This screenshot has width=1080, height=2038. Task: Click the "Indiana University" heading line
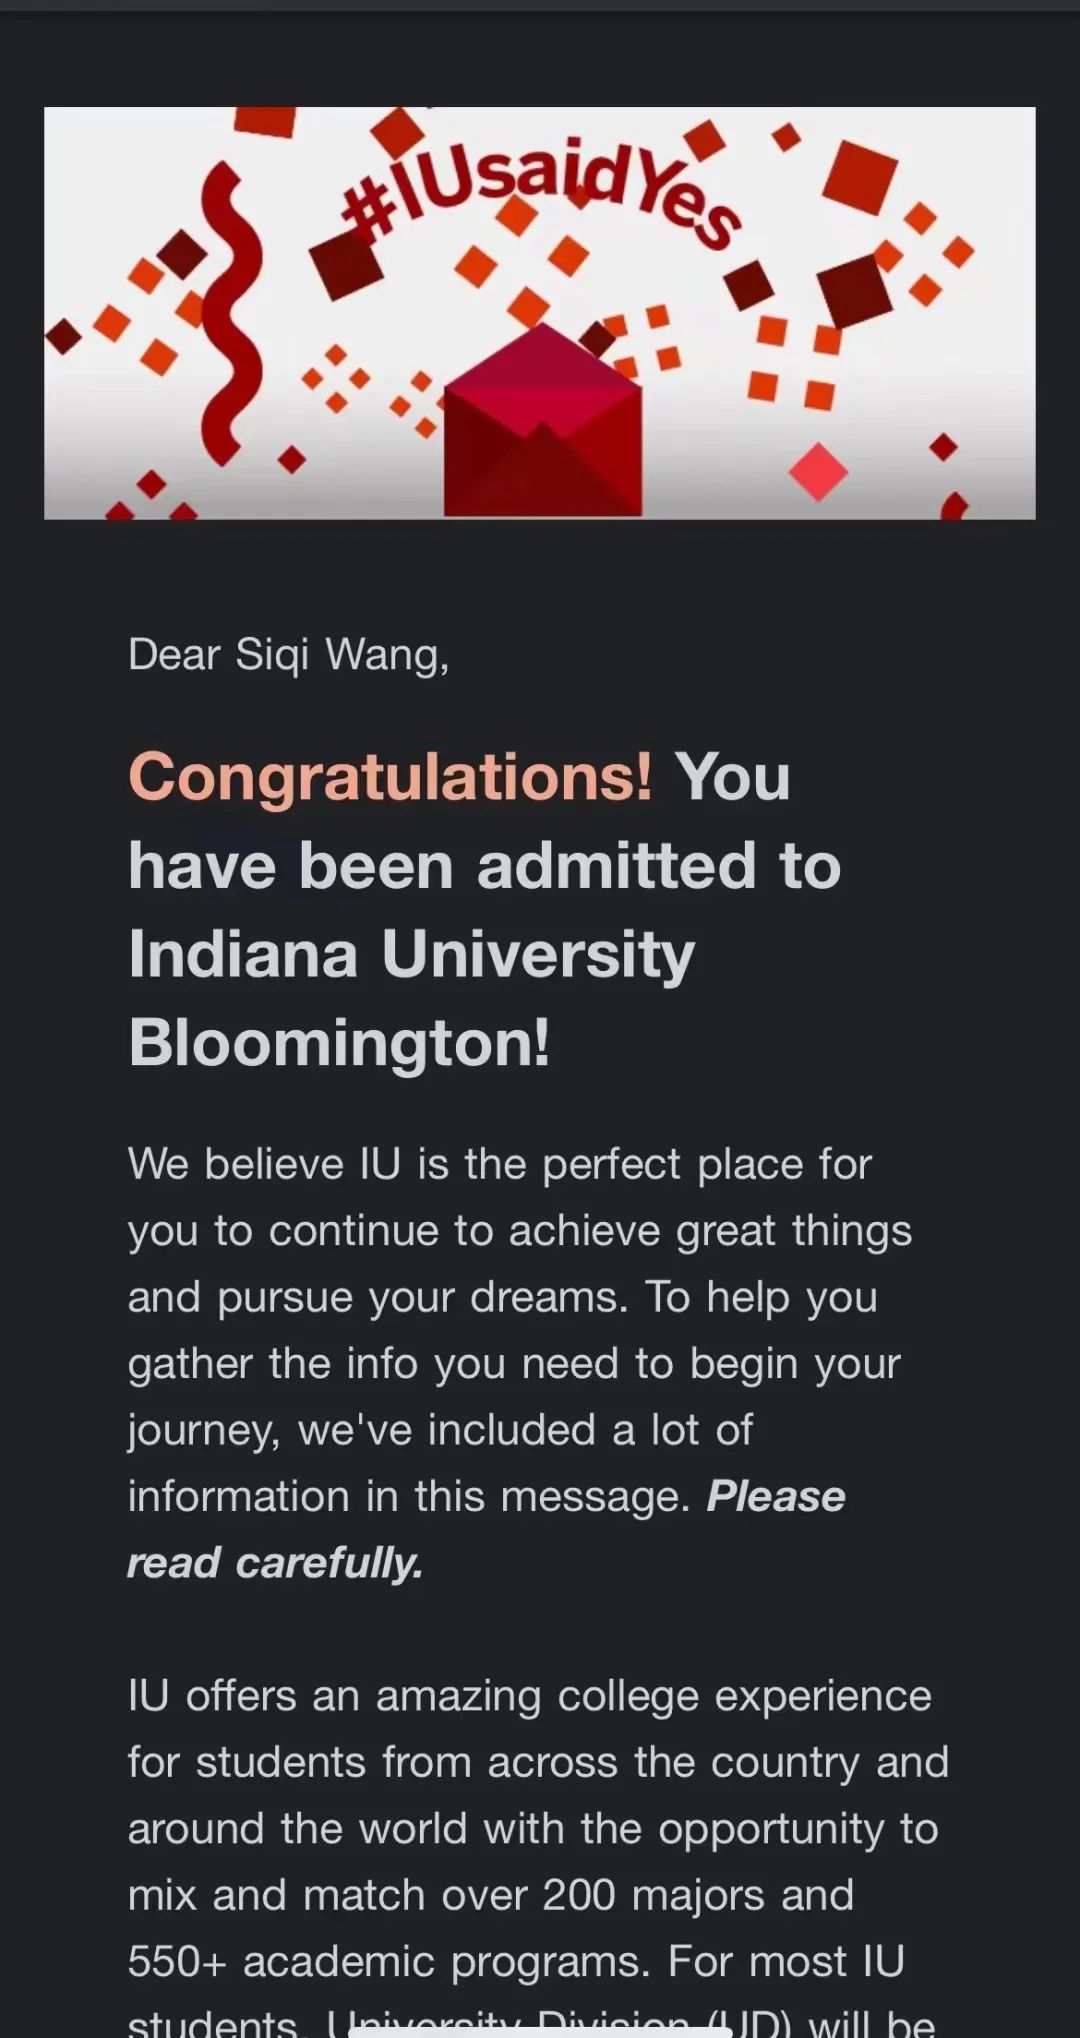411,954
